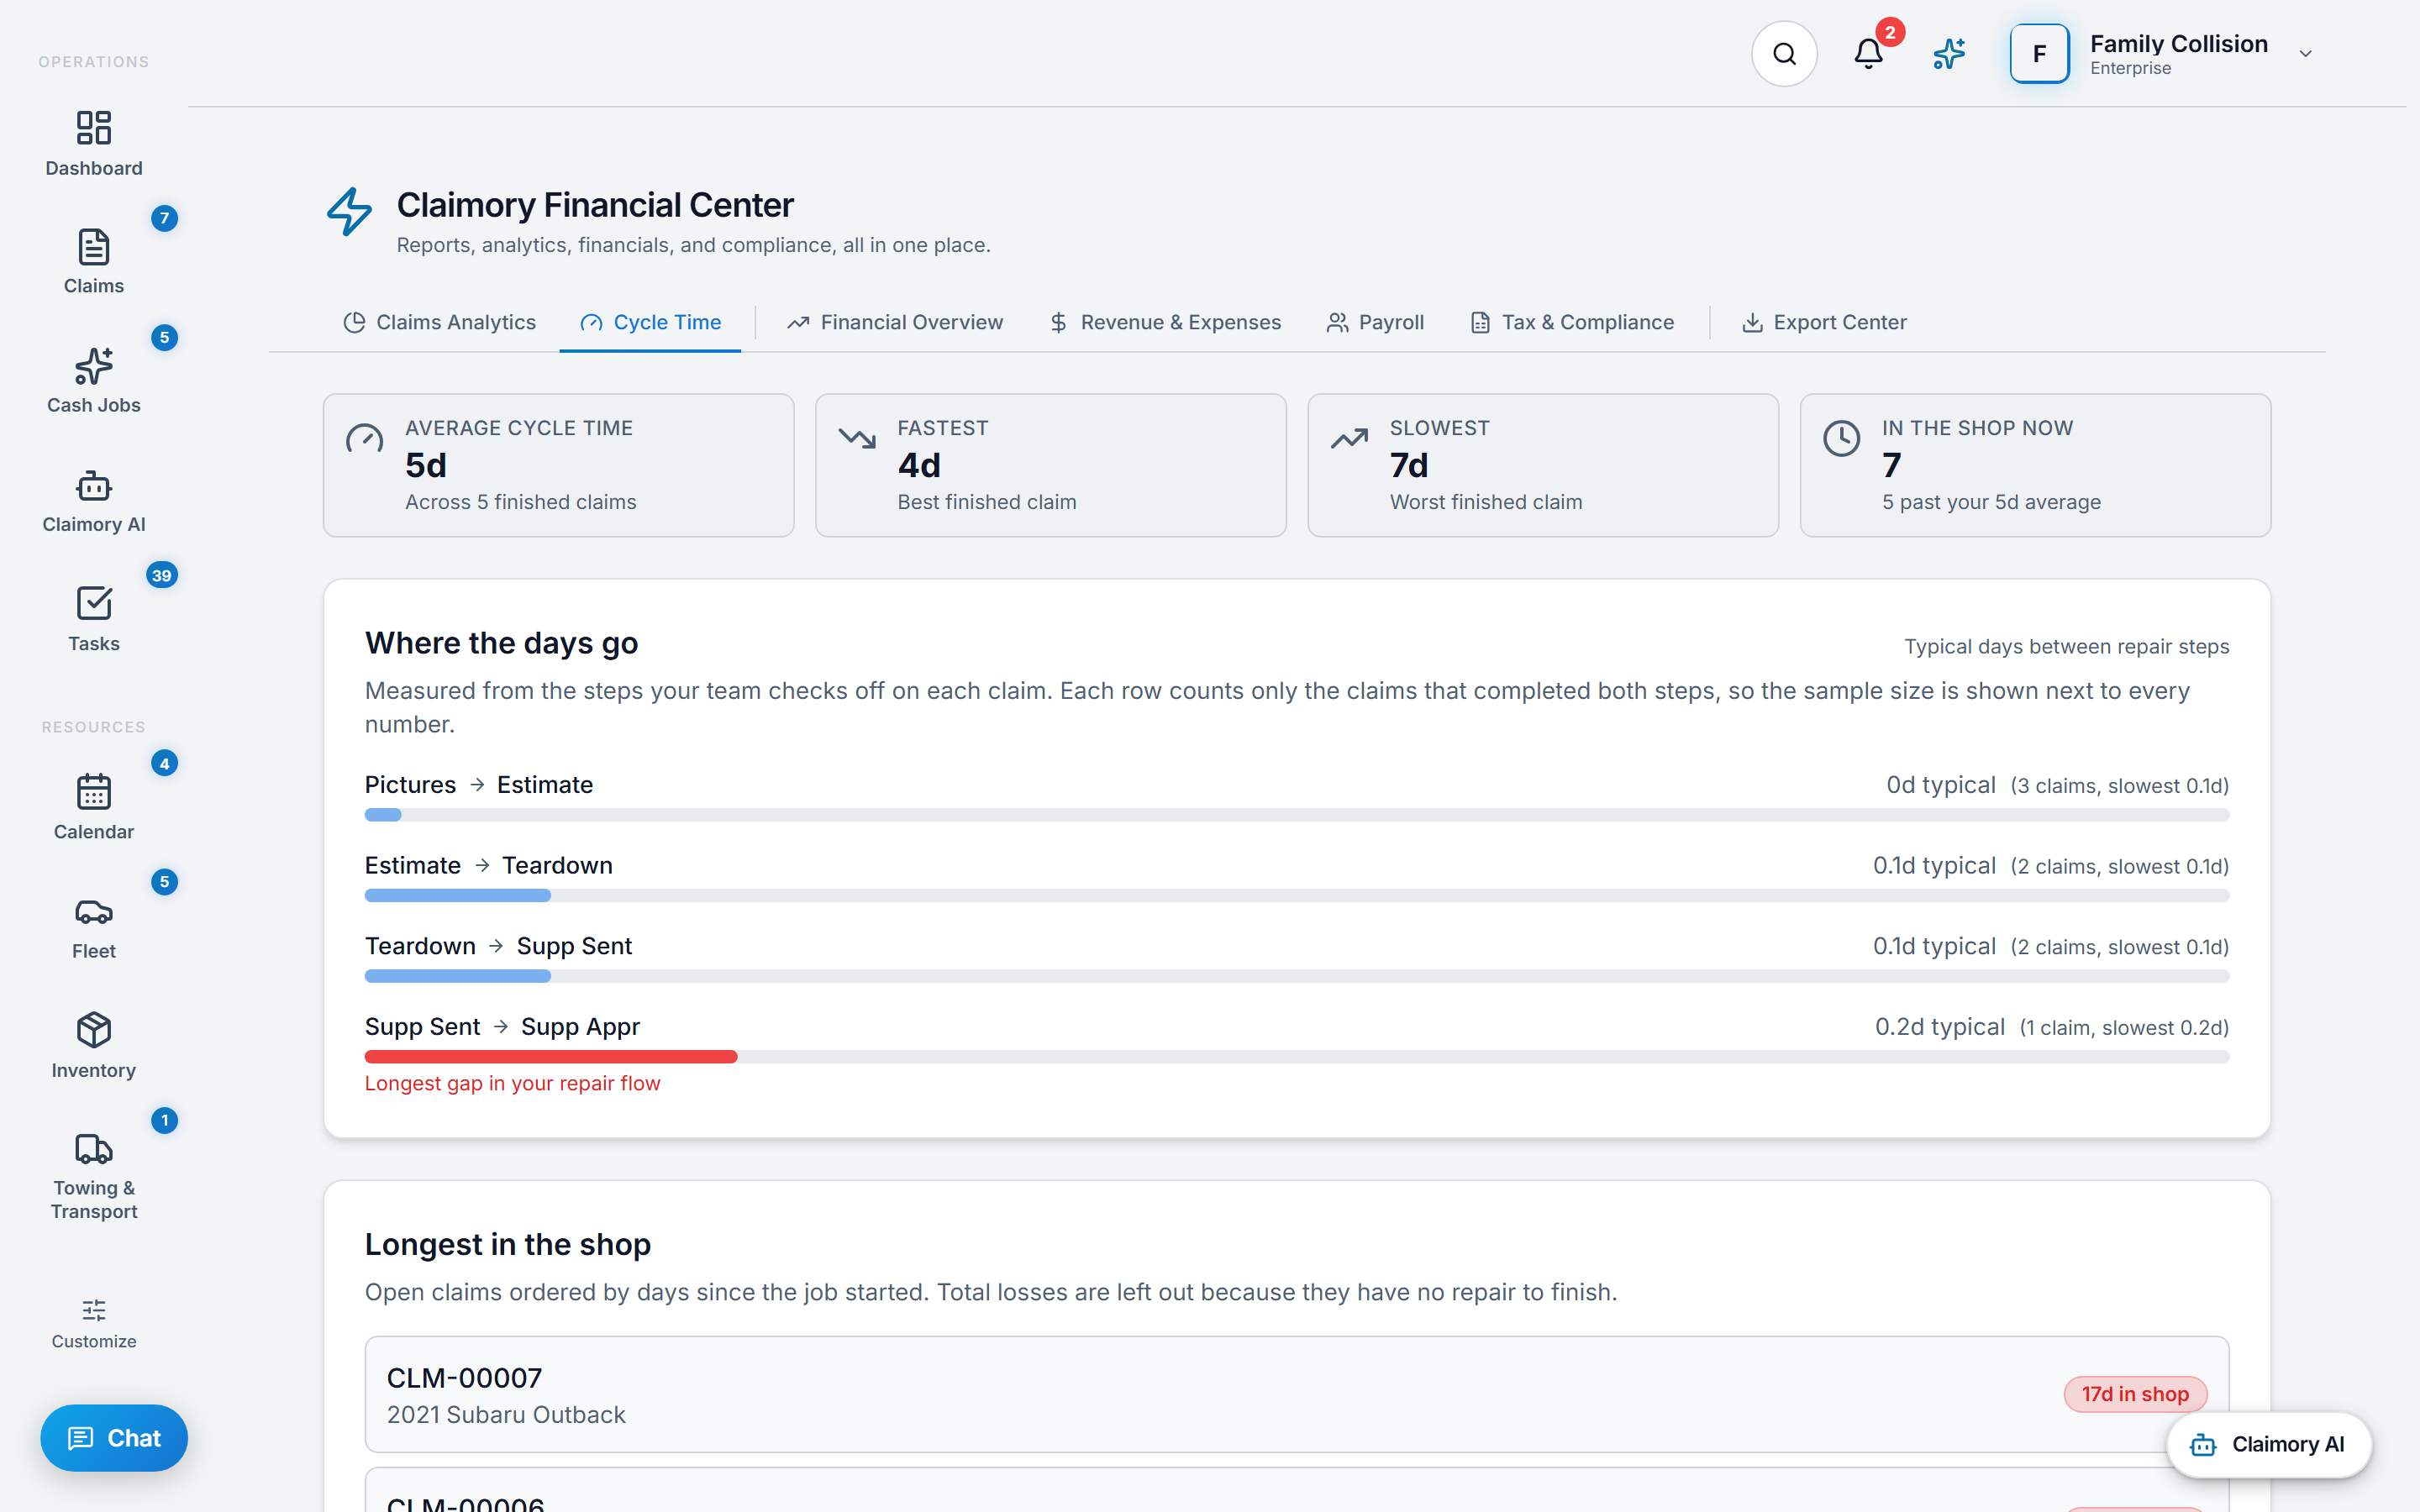Open the Dashboard sidebar icon
This screenshot has width=2420, height=1512.
coord(94,128)
